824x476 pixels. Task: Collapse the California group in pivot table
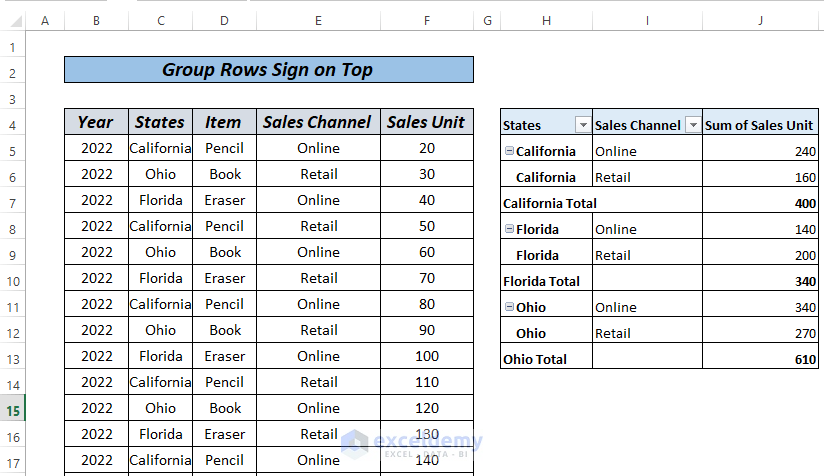pyautogui.click(x=510, y=151)
